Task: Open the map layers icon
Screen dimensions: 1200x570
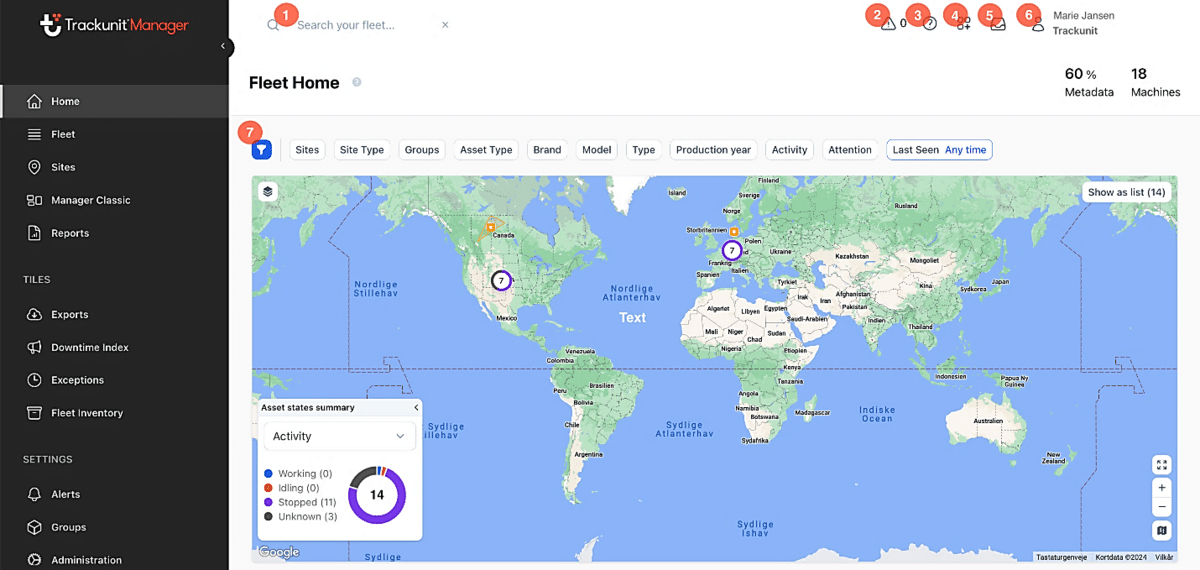Action: pyautogui.click(x=268, y=191)
